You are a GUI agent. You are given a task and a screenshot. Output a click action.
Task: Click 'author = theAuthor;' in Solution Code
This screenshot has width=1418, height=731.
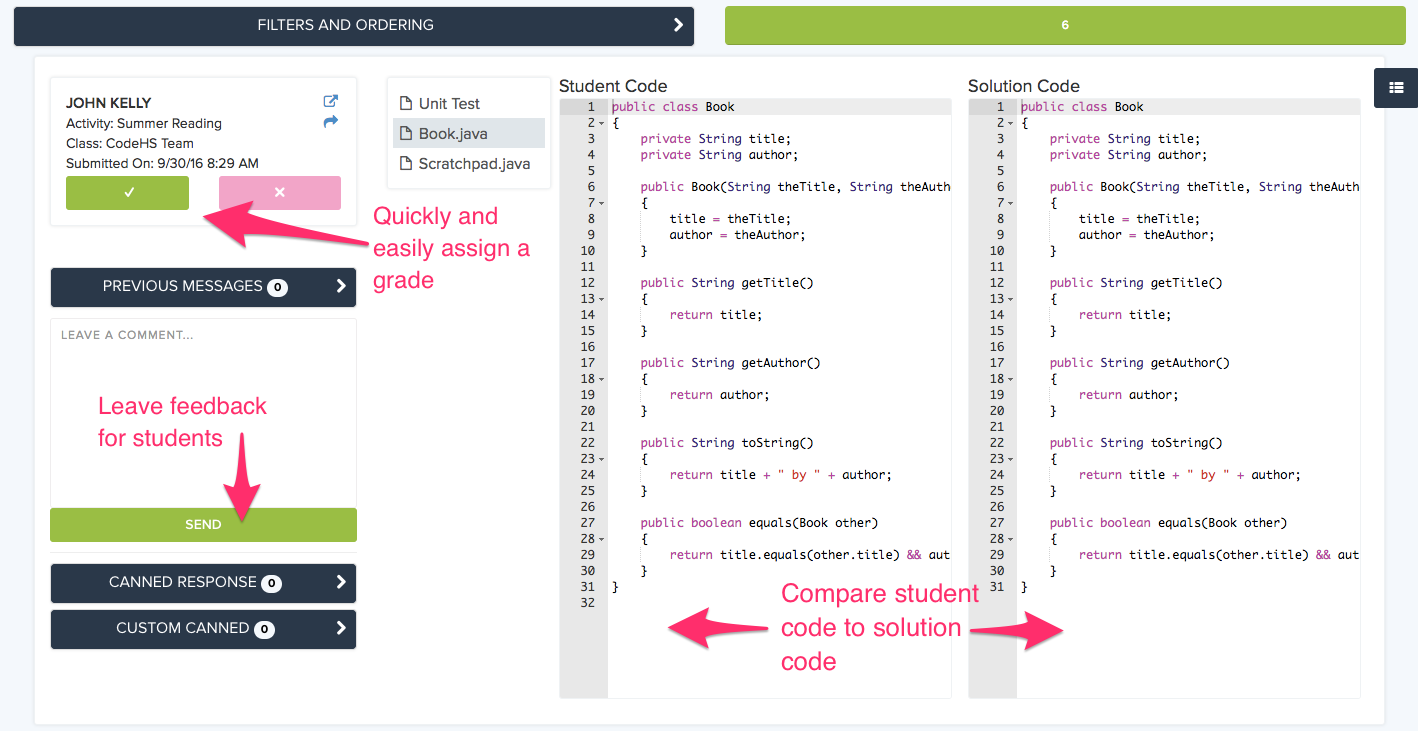[x=1147, y=235]
